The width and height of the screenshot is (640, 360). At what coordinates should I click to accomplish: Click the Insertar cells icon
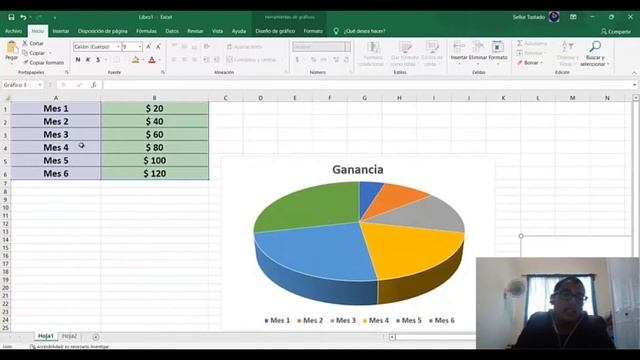(459, 47)
